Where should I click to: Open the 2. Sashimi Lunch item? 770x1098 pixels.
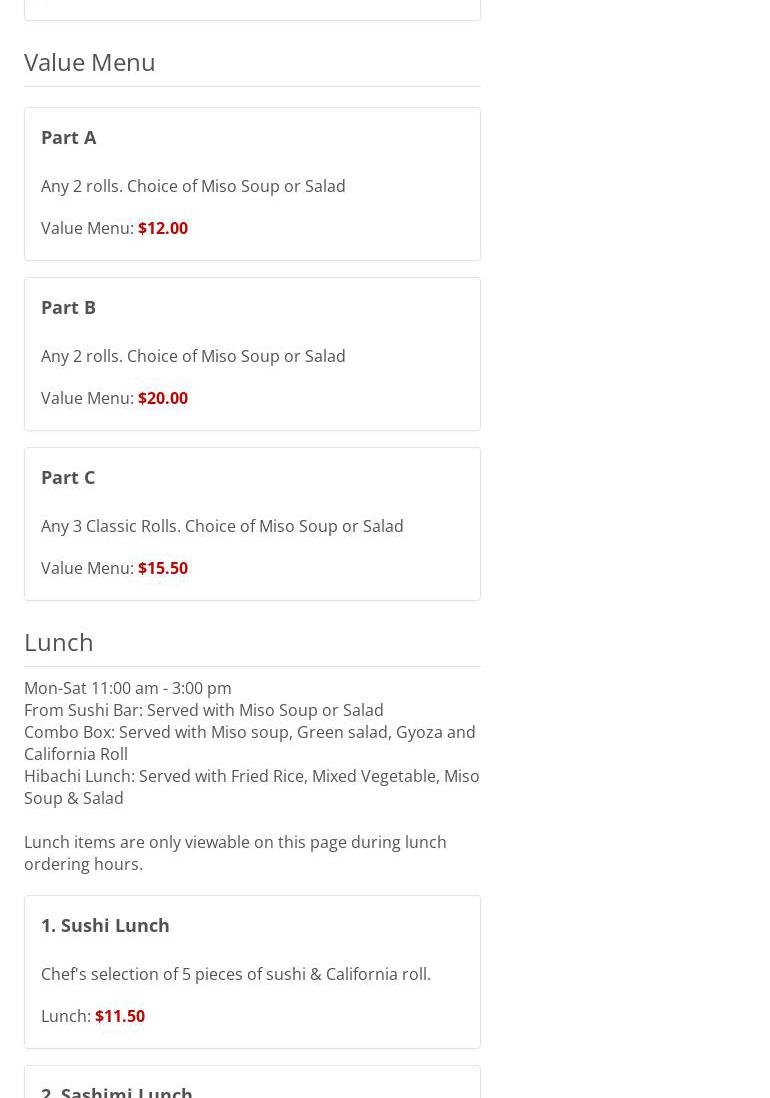click(x=117, y=1090)
